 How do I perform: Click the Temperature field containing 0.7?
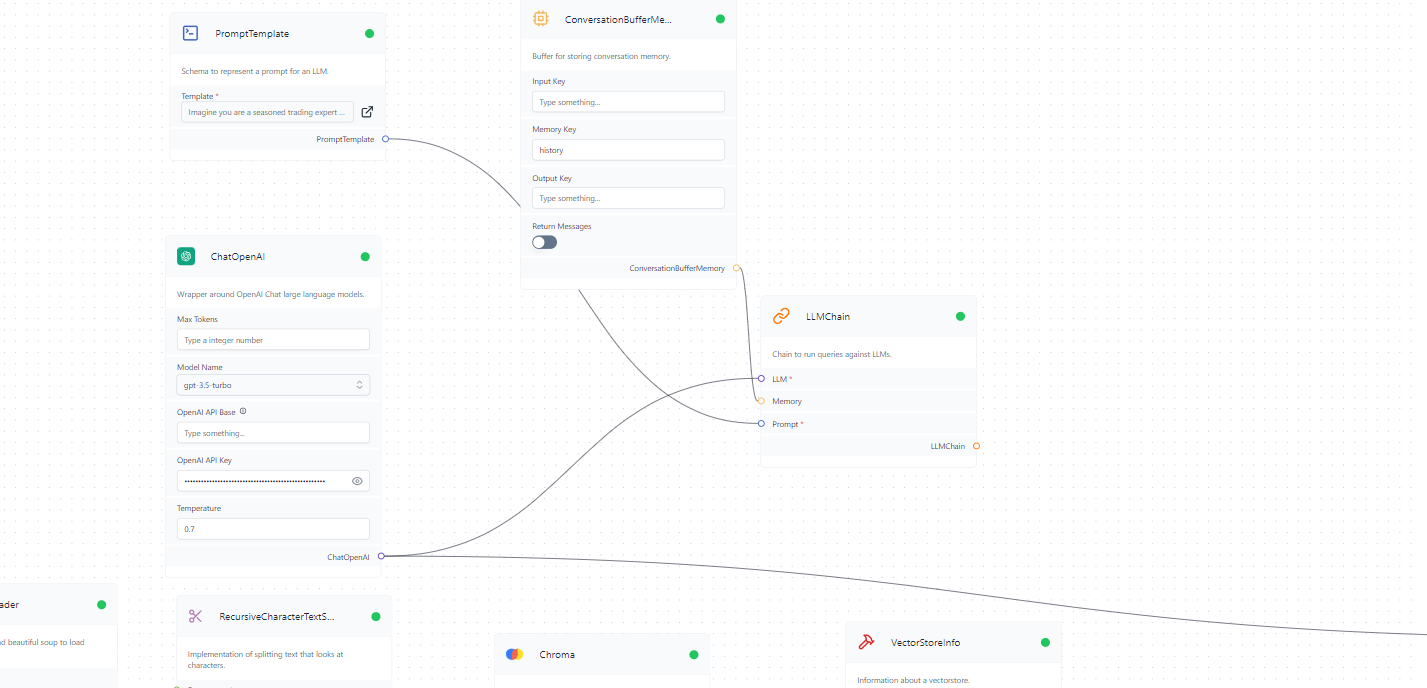pyautogui.click(x=273, y=528)
